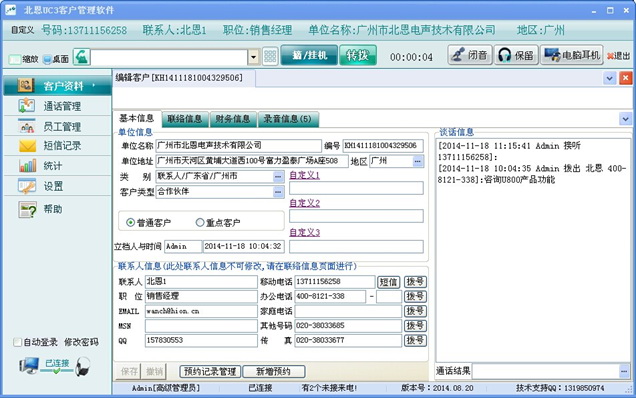Screen dimensions: 636x398
Task: Open 员工管理 sidebar icon
Action: (27, 126)
